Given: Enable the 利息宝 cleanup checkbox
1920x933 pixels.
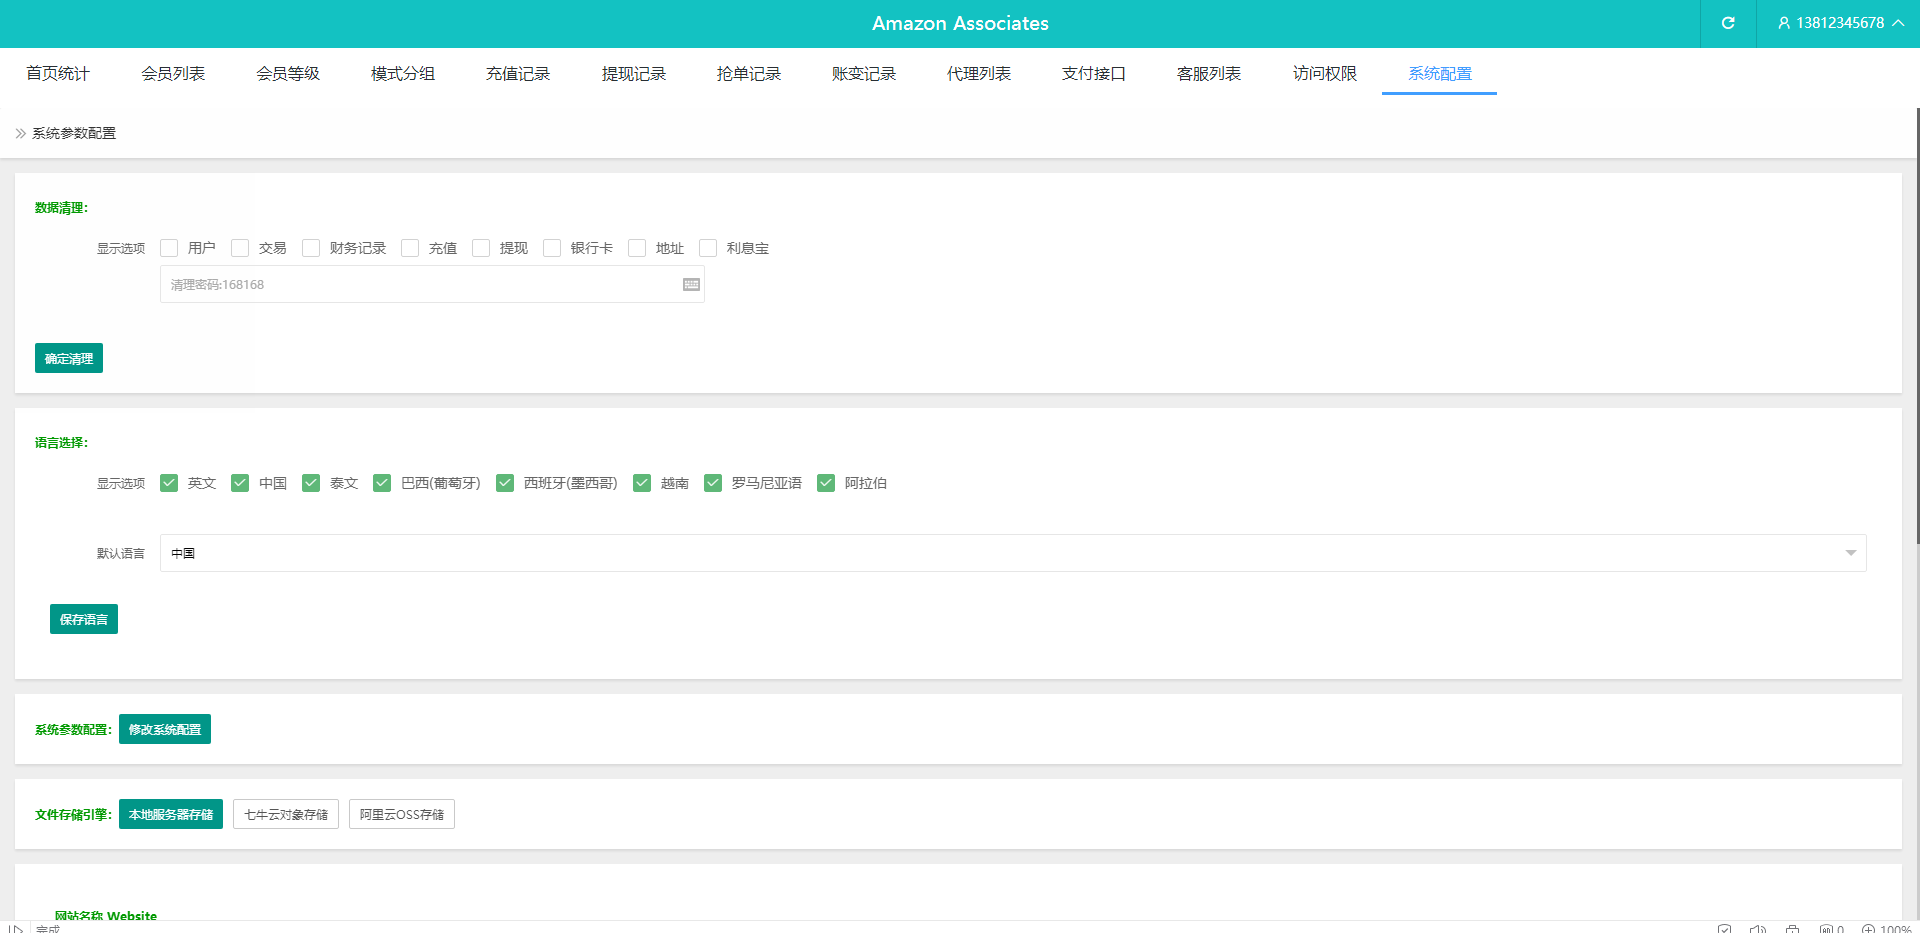Looking at the screenshot, I should 708,248.
